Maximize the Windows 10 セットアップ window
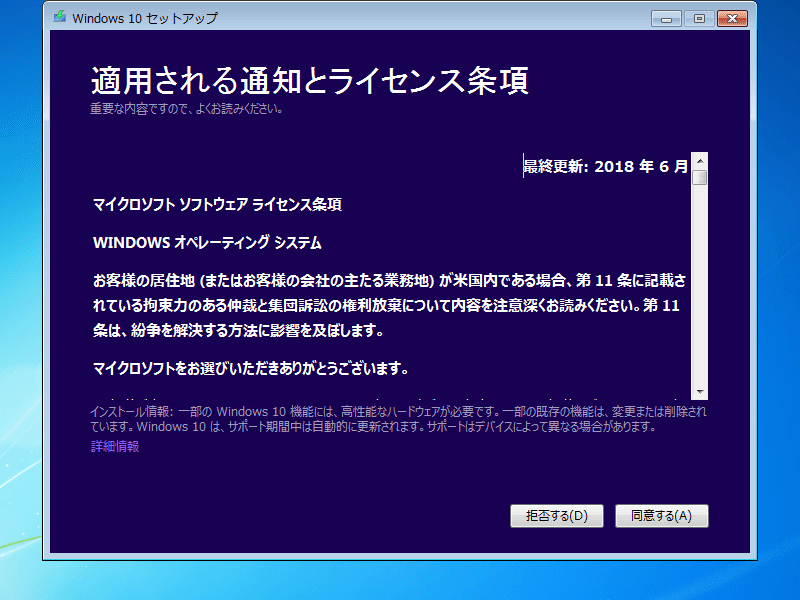 [697, 18]
